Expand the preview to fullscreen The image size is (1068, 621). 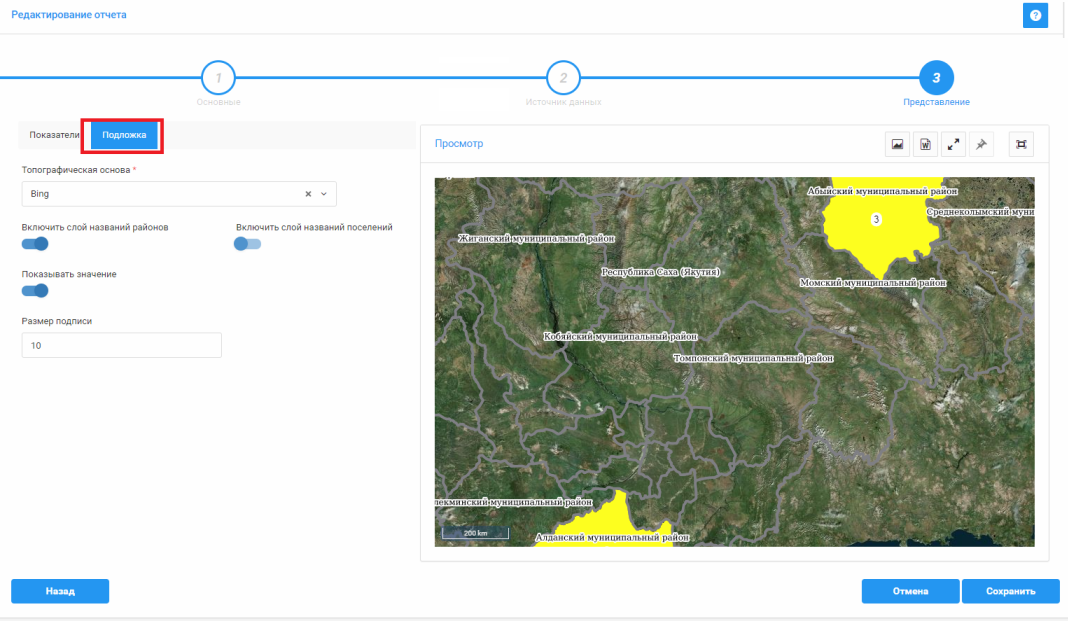click(x=953, y=145)
